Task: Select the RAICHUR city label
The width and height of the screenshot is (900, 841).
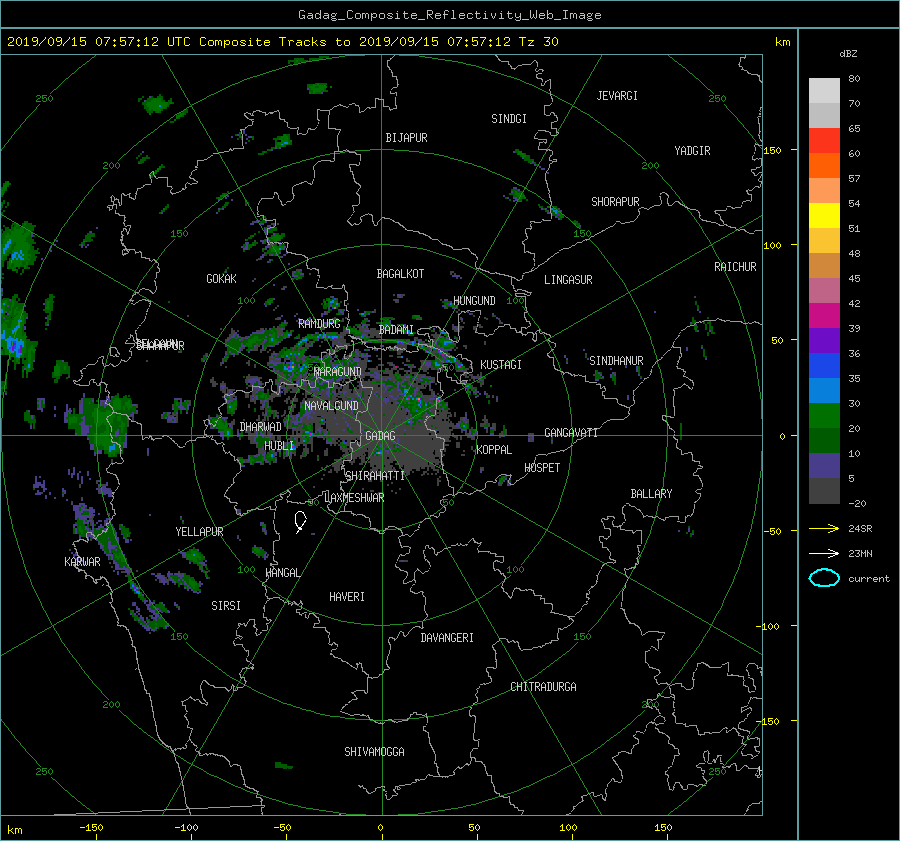Action: pos(735,267)
